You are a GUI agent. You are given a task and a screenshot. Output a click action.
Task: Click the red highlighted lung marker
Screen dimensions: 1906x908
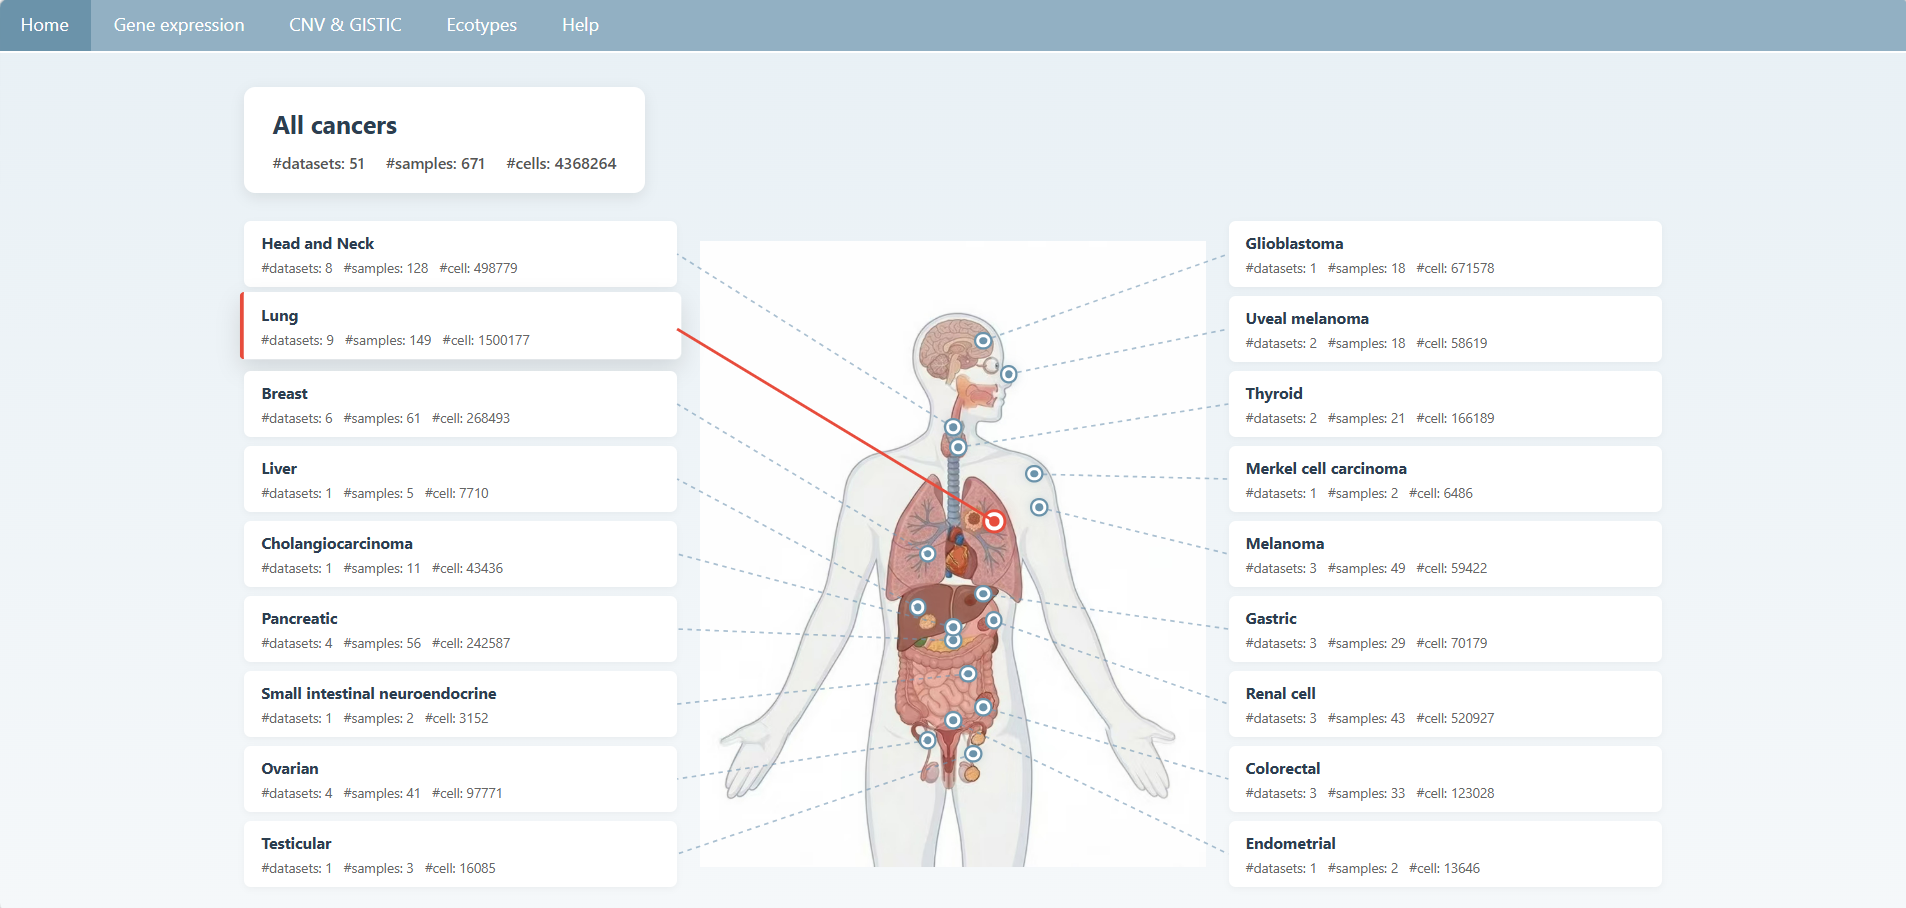point(994,521)
